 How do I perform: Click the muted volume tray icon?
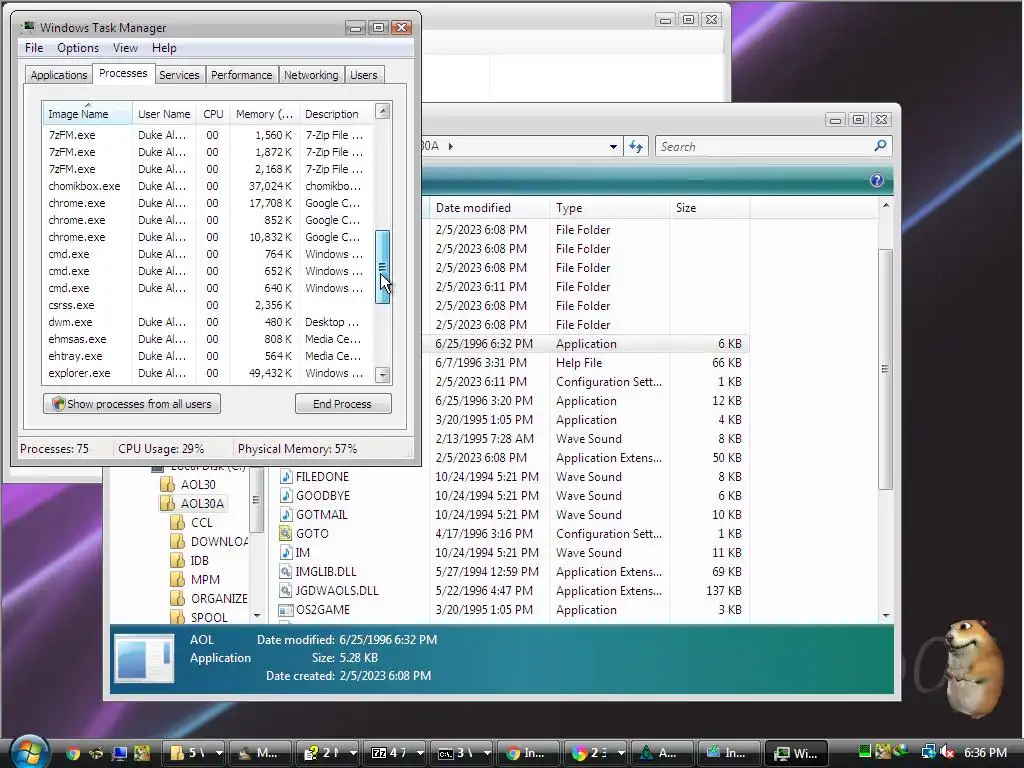pos(947,752)
